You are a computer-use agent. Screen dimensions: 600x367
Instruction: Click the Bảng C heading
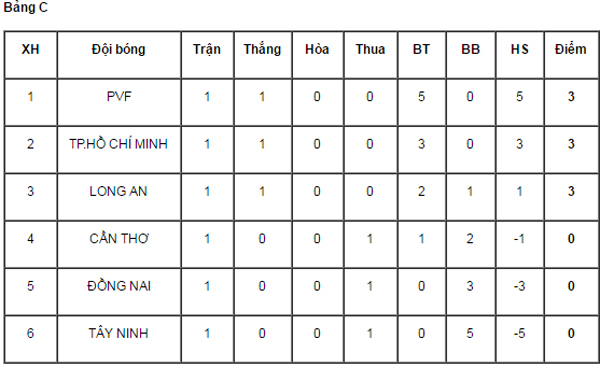click(x=26, y=7)
